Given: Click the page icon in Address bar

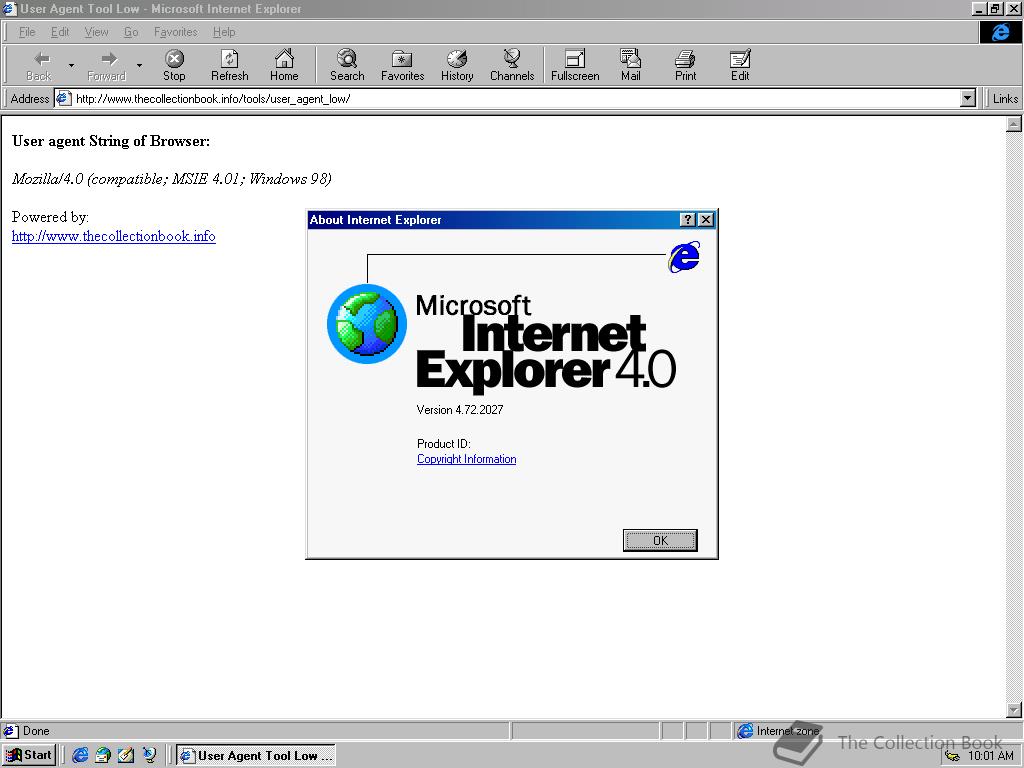Looking at the screenshot, I should [63, 99].
